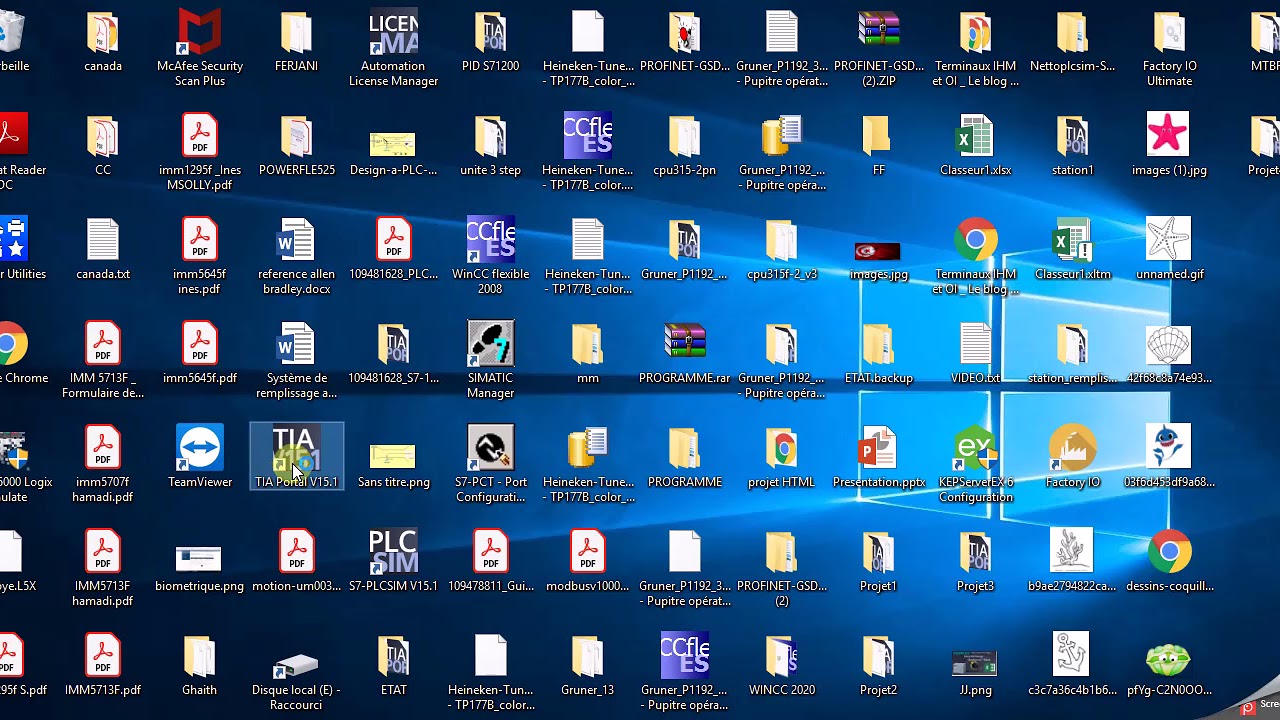Screen dimensions: 1280x720
Task: Select the imm5645f.pdf file
Action: [x=200, y=352]
